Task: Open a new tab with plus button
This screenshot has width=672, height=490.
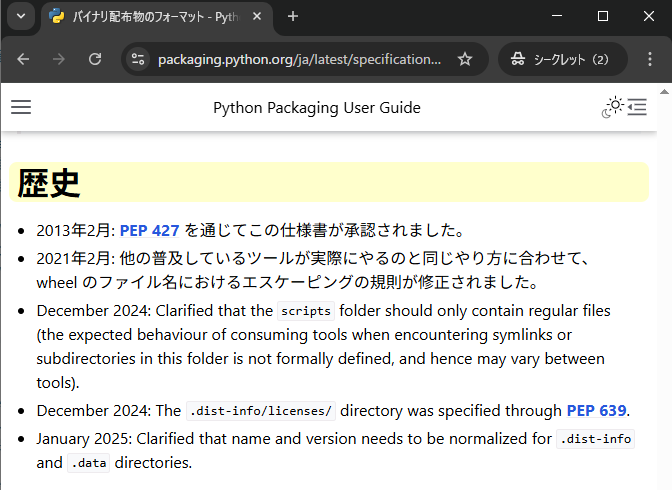Action: (293, 17)
